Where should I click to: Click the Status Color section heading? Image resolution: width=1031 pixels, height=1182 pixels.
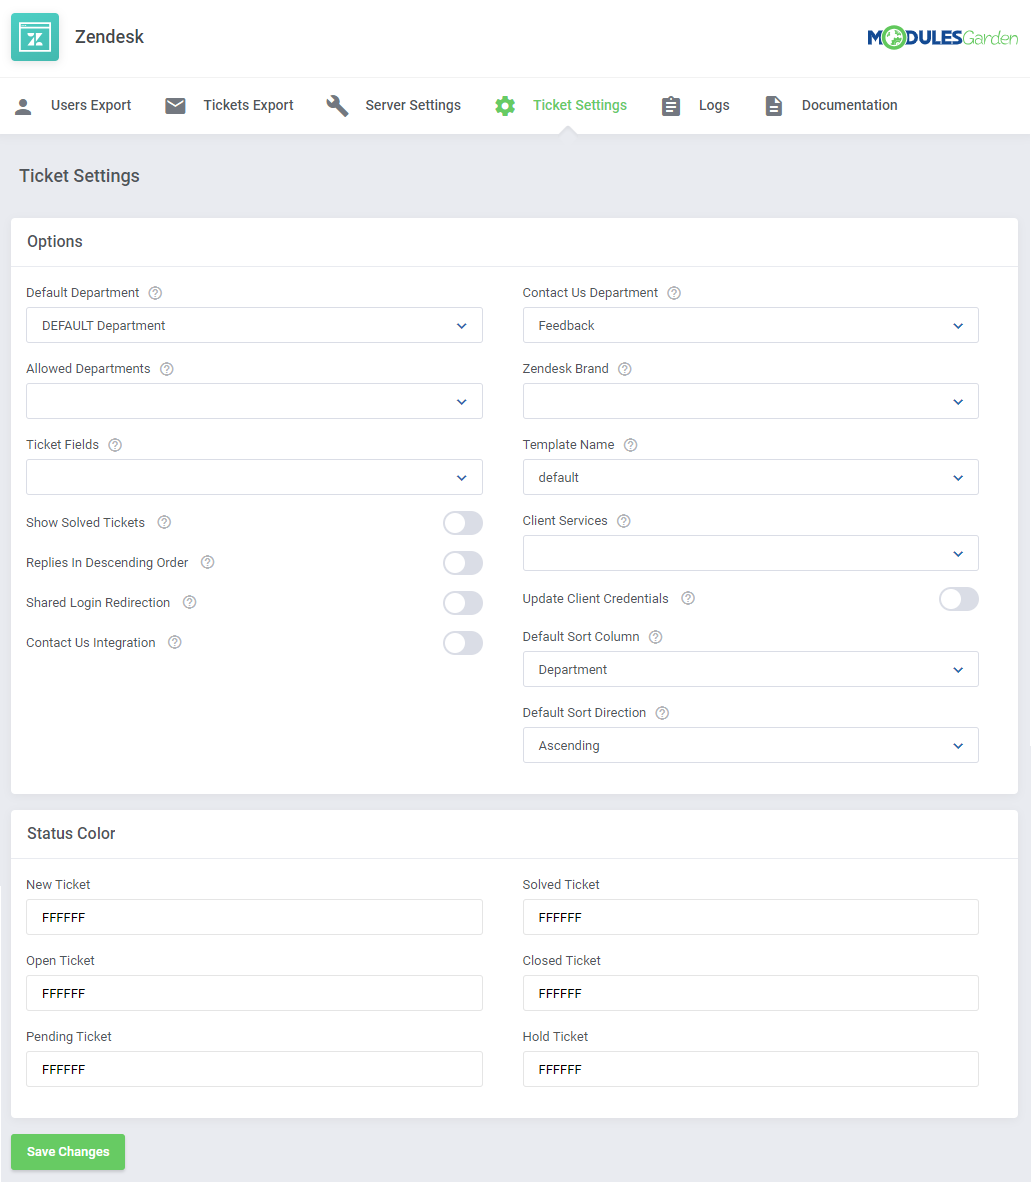click(71, 834)
